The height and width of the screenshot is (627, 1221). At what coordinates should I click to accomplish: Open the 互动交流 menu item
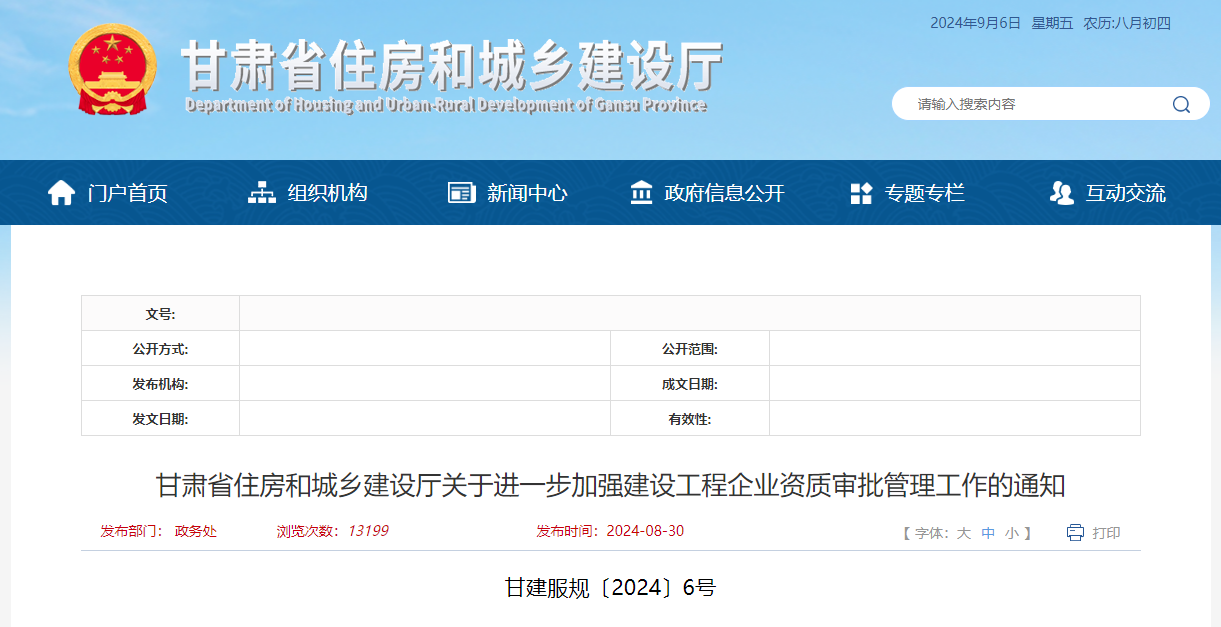click(1124, 192)
